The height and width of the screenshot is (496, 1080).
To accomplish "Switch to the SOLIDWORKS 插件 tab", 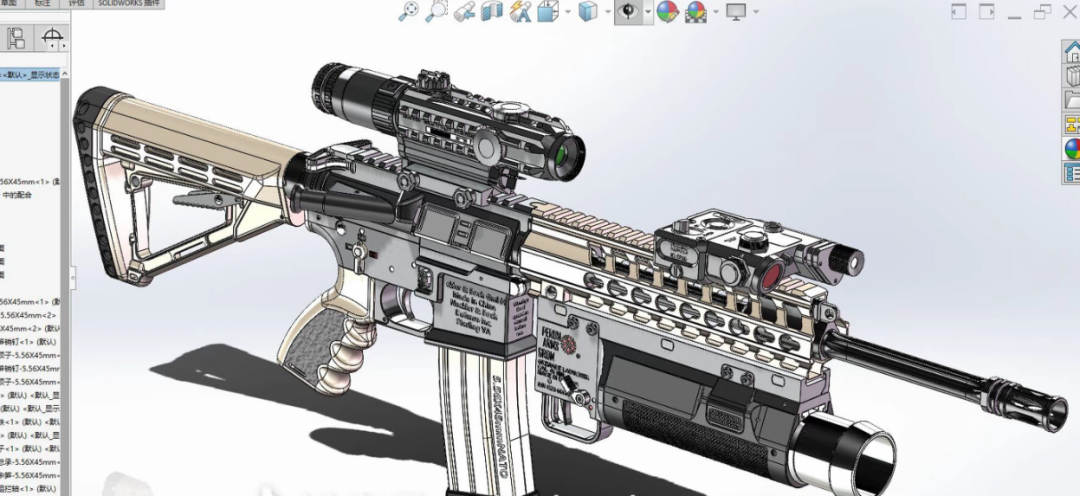I will click(x=128, y=3).
